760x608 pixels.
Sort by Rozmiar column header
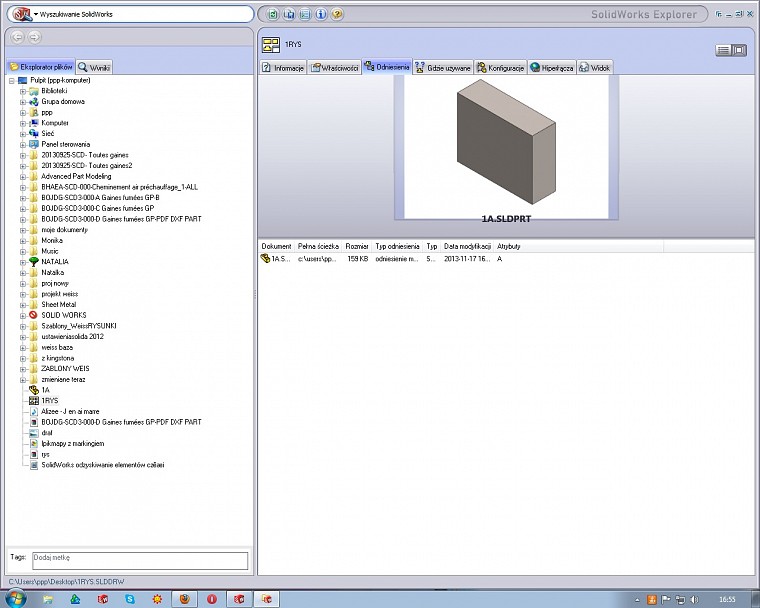[x=357, y=246]
